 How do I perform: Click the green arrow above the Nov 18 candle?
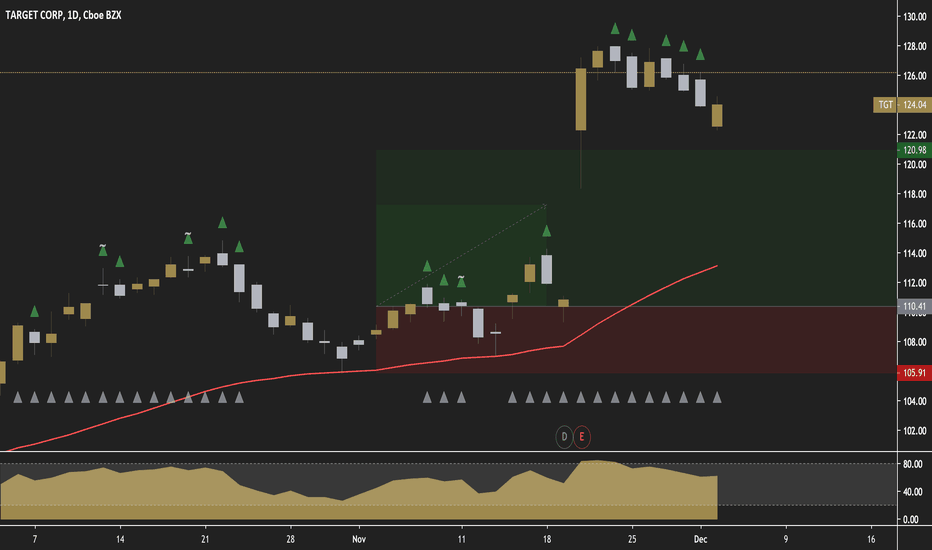546,231
